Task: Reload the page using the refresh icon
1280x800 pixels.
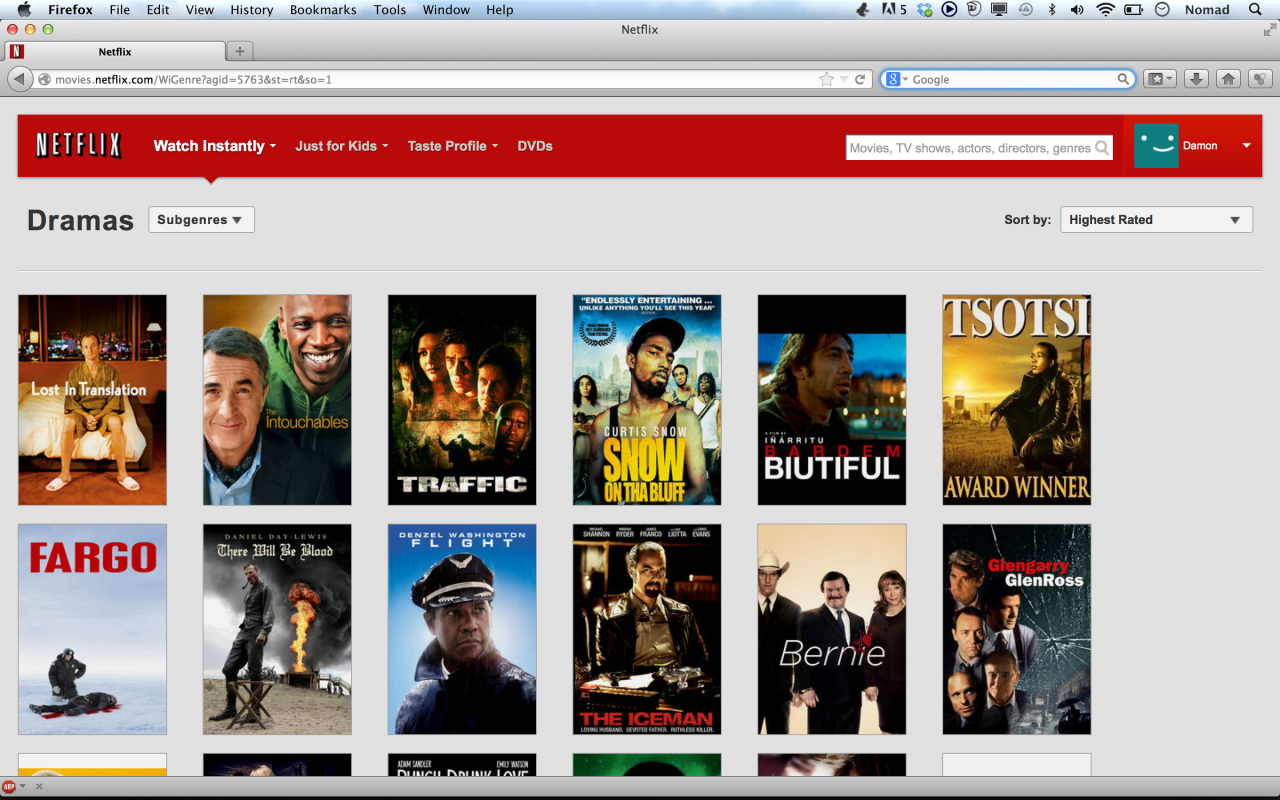Action: click(860, 79)
